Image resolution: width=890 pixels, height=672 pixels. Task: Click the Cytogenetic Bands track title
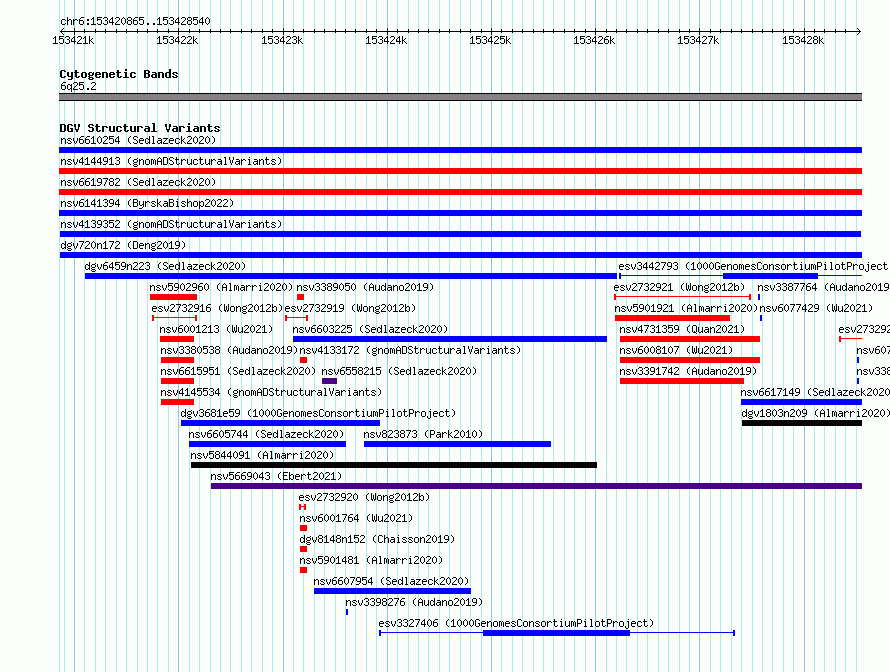[119, 74]
